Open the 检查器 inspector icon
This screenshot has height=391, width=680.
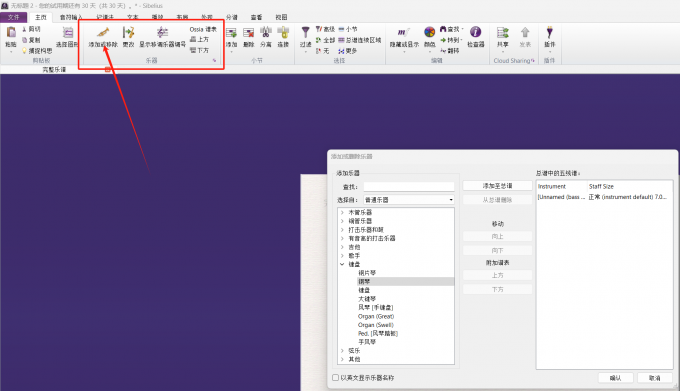(475, 32)
